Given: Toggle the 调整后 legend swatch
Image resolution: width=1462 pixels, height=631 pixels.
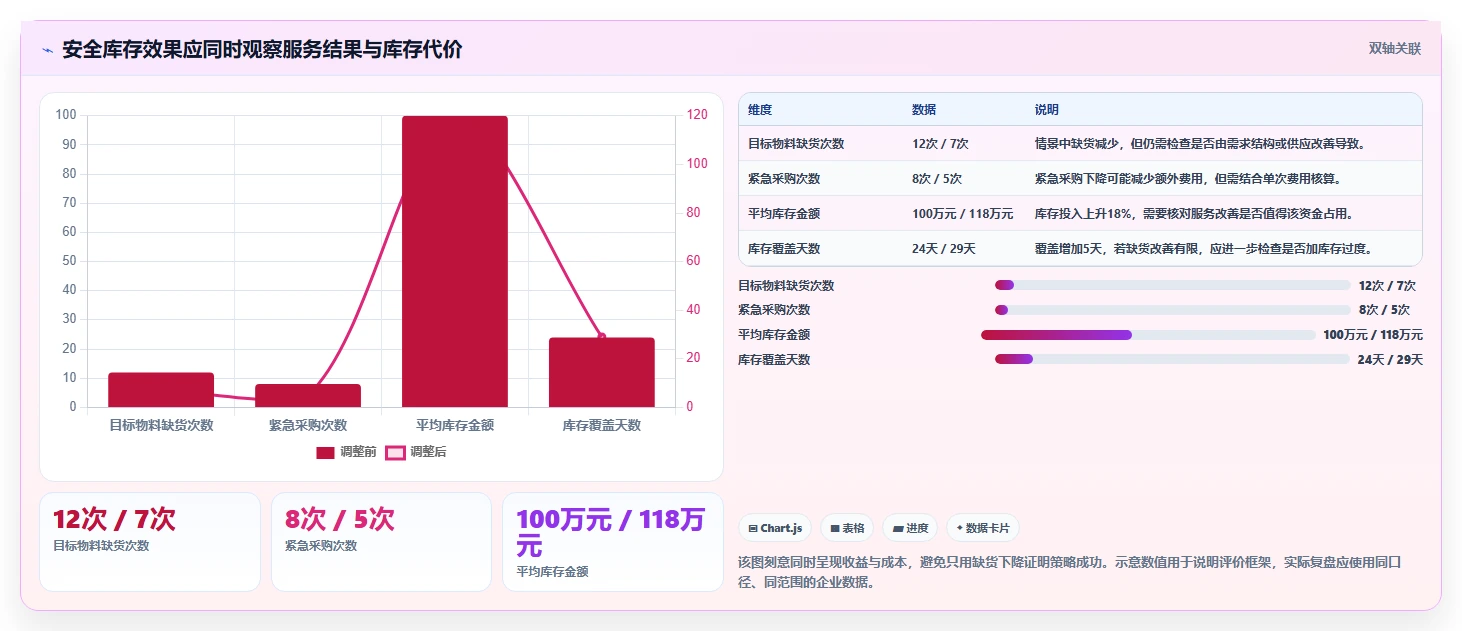Looking at the screenshot, I should 395,453.
